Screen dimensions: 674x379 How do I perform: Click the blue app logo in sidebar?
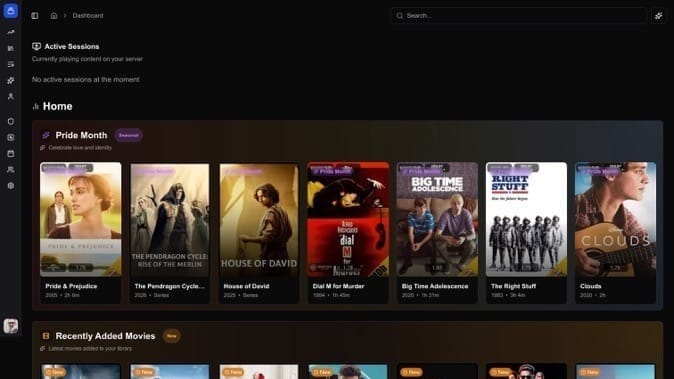click(x=11, y=11)
